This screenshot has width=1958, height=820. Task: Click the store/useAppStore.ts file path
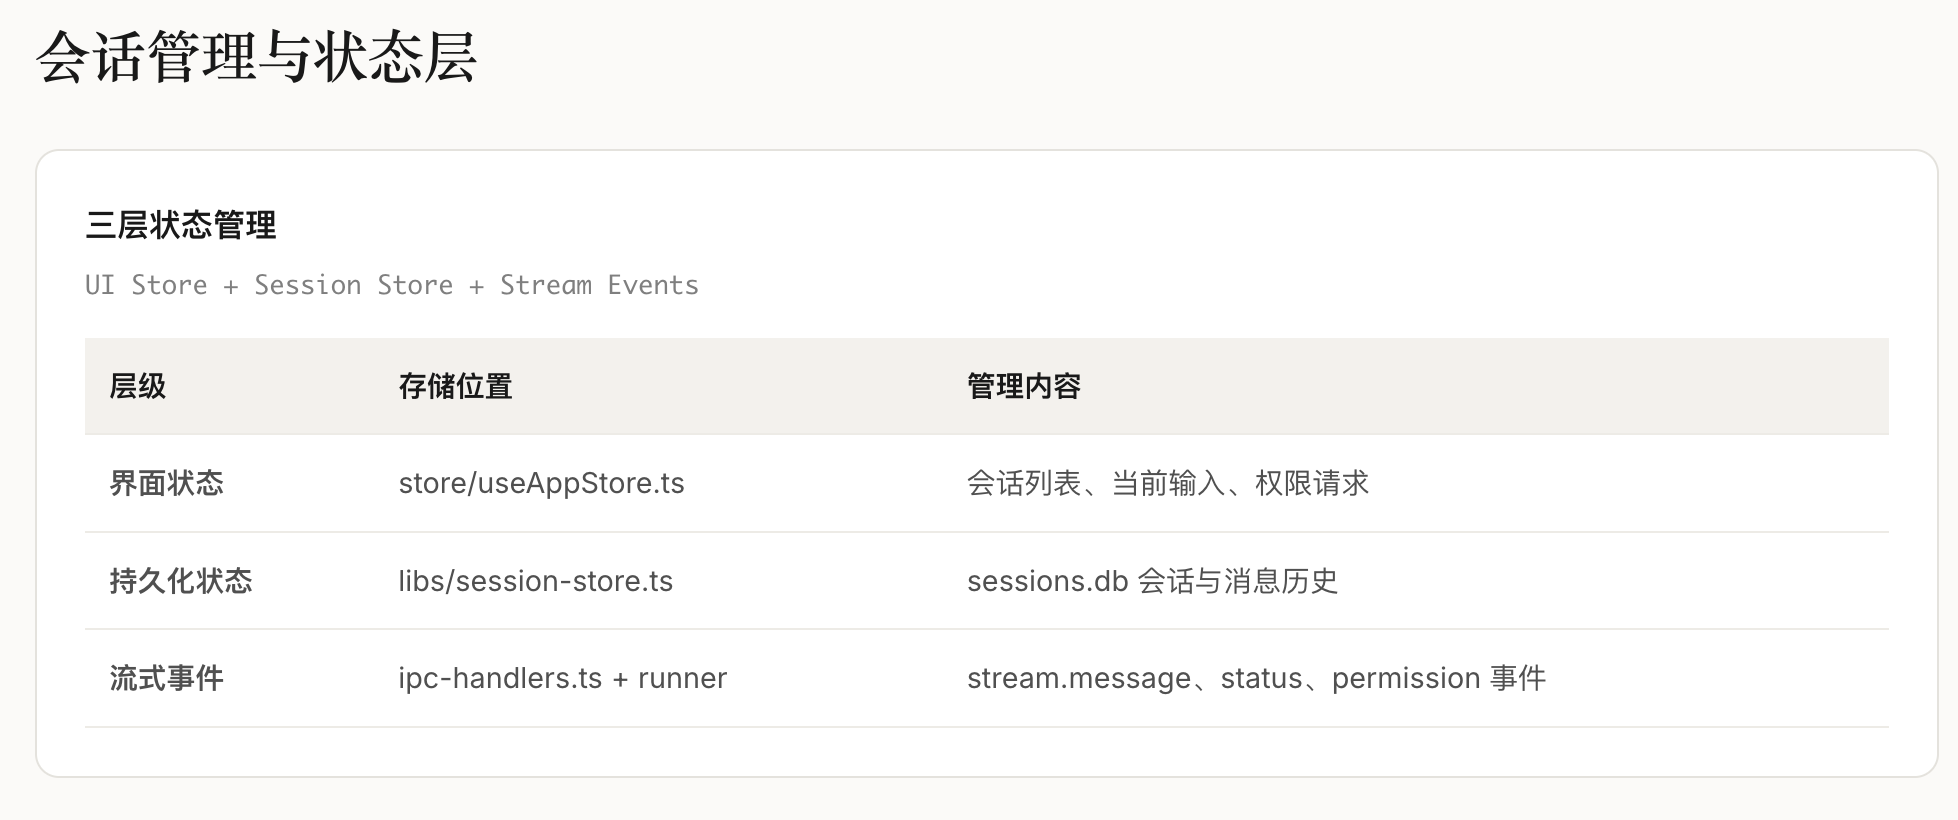541,483
